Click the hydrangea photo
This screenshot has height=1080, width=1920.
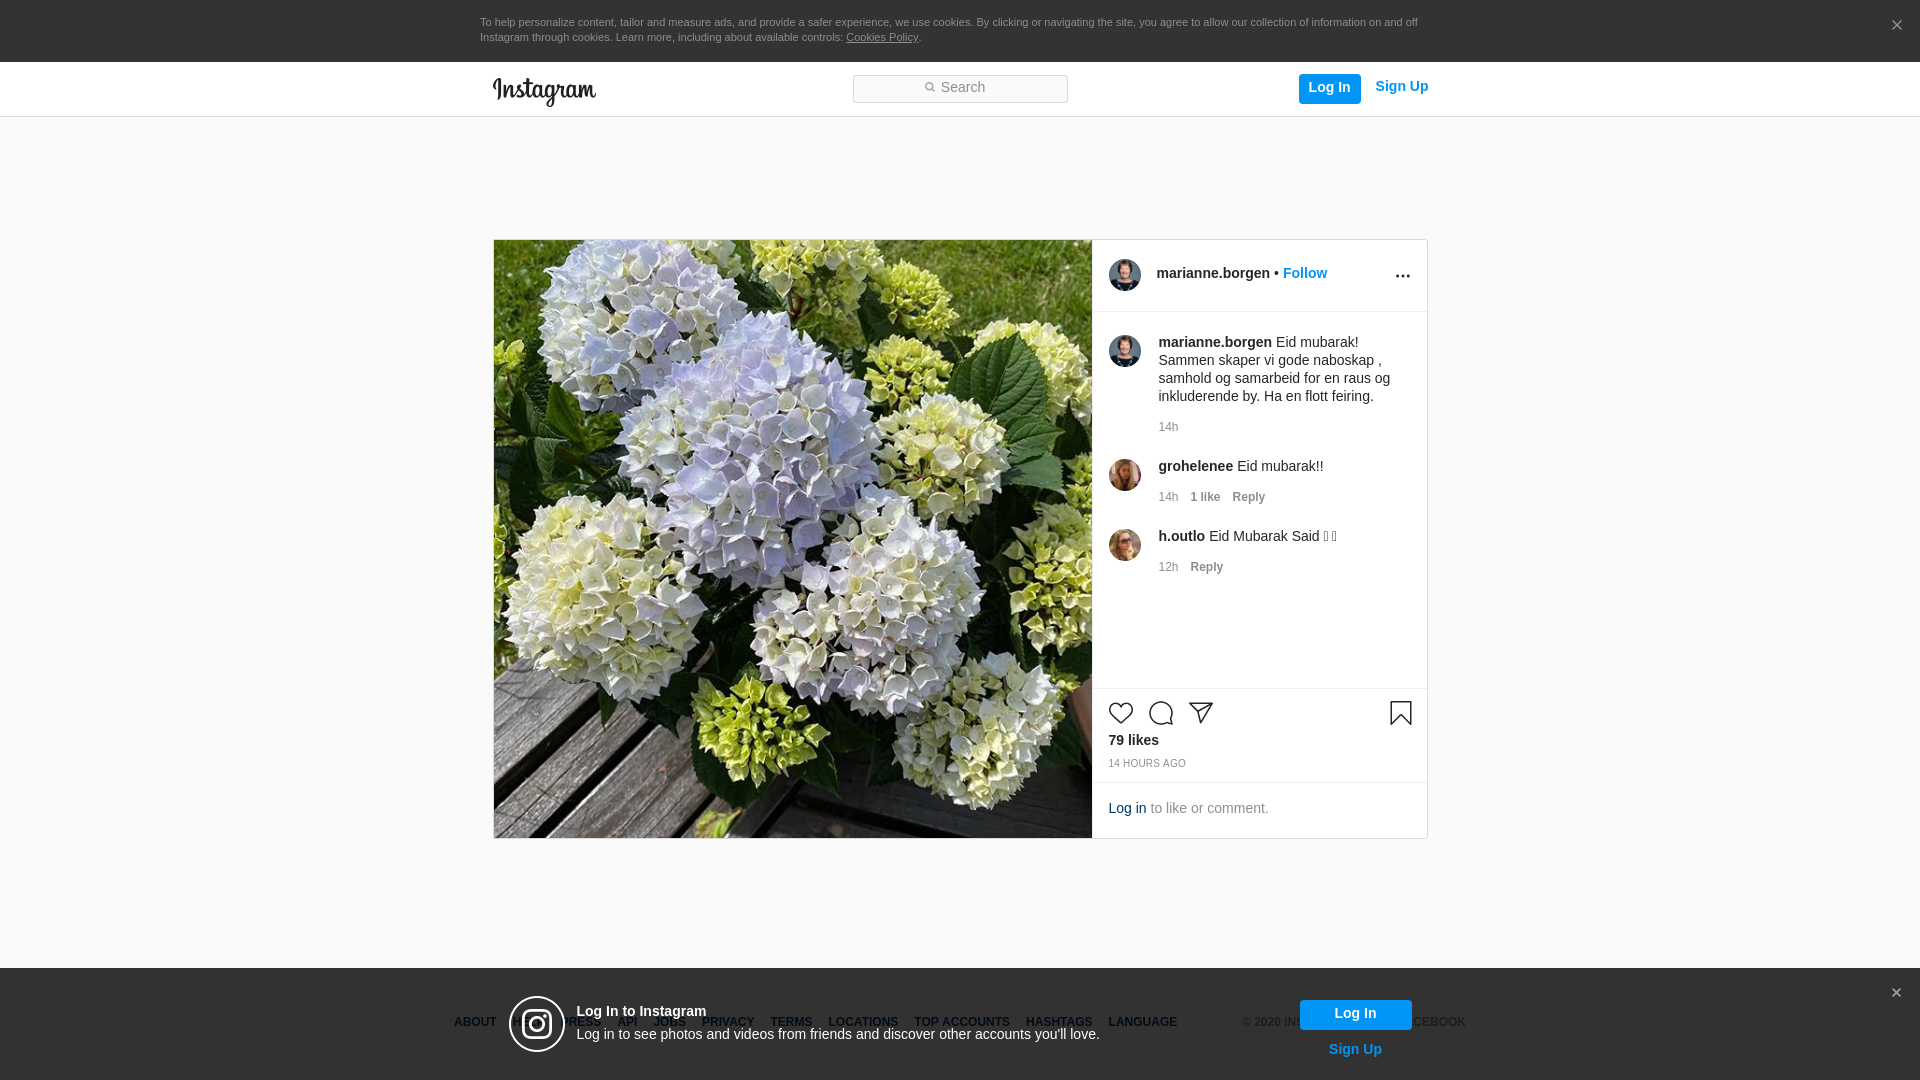(x=793, y=539)
